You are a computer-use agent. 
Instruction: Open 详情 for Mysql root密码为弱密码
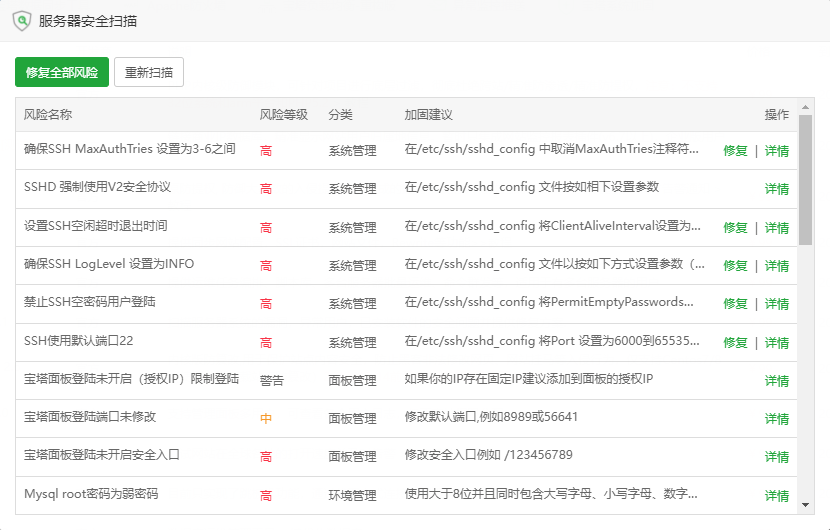click(777, 496)
